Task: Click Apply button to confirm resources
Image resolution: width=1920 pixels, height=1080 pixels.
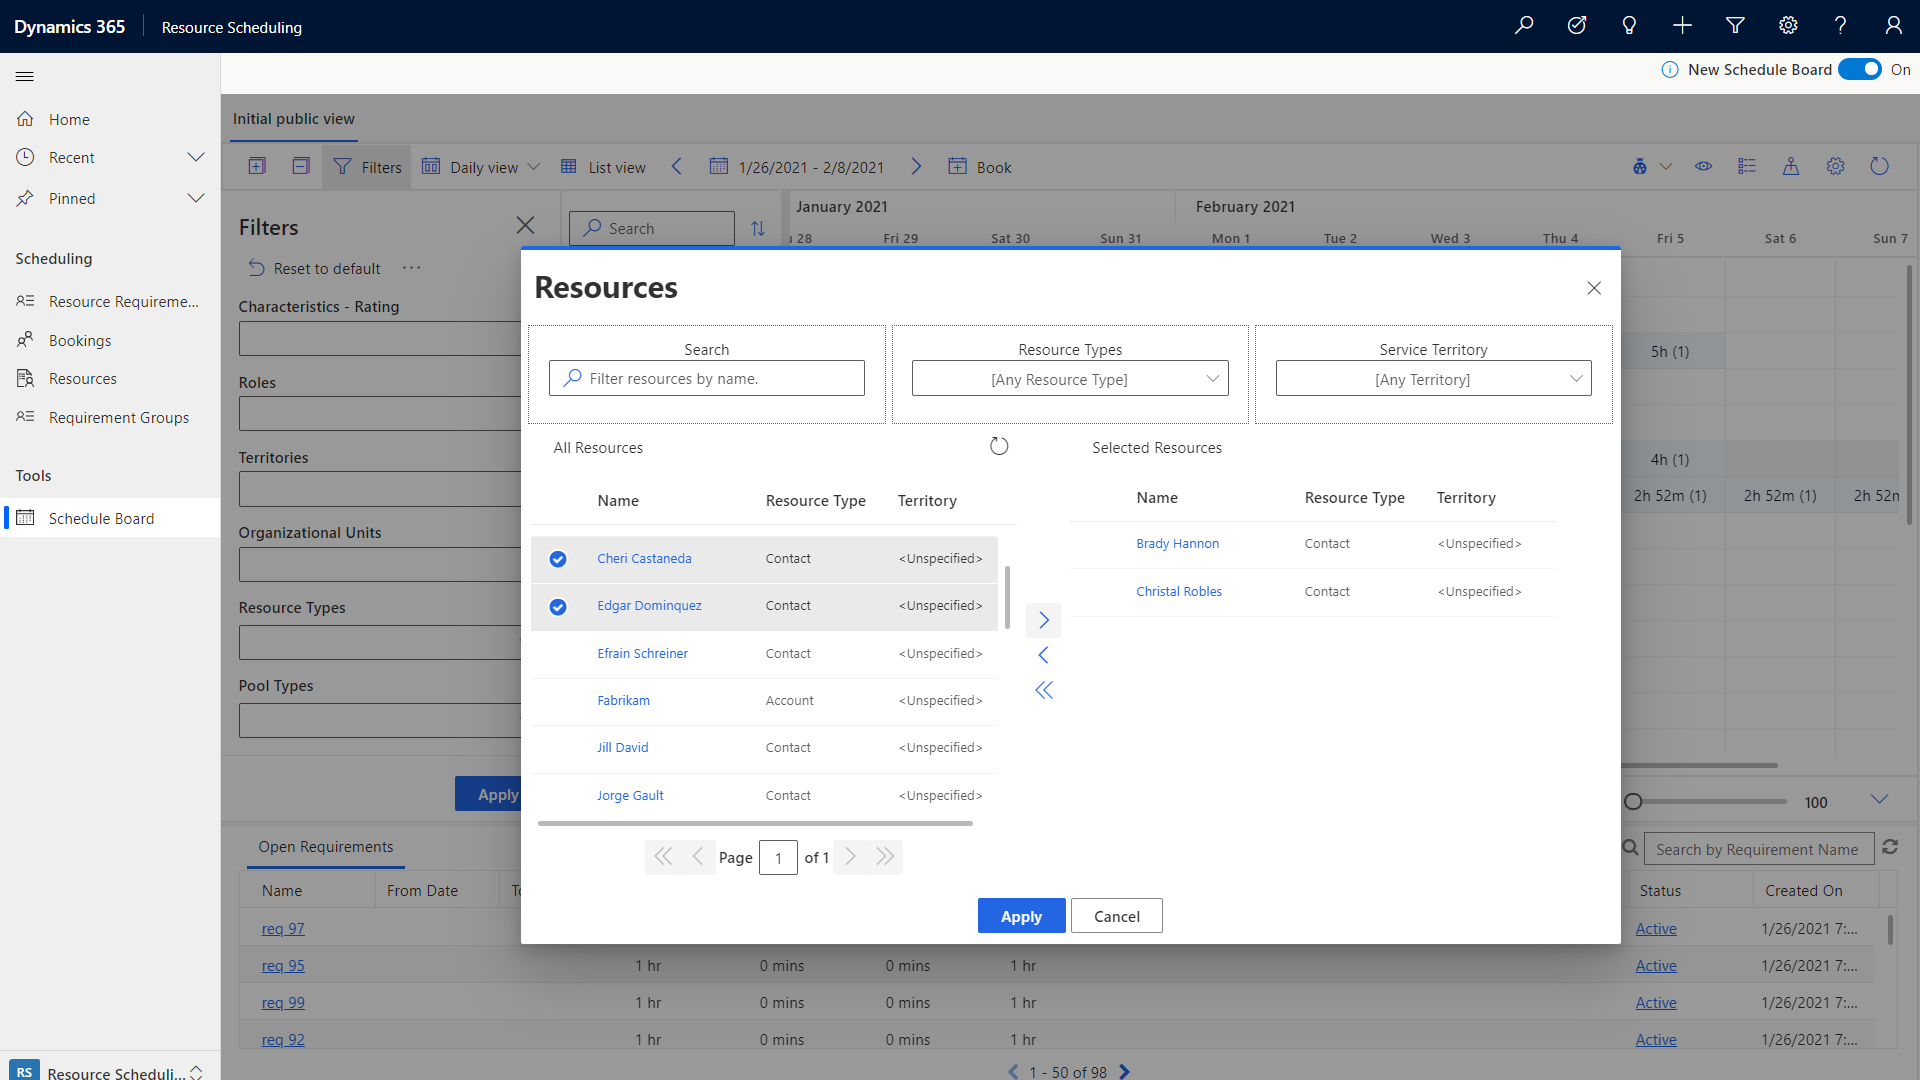Action: click(1021, 915)
